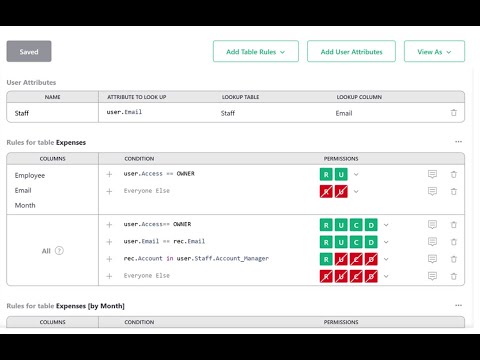The width and height of the screenshot is (480, 360).
Task: Open the Expenses table rules options menu
Action: click(x=459, y=142)
